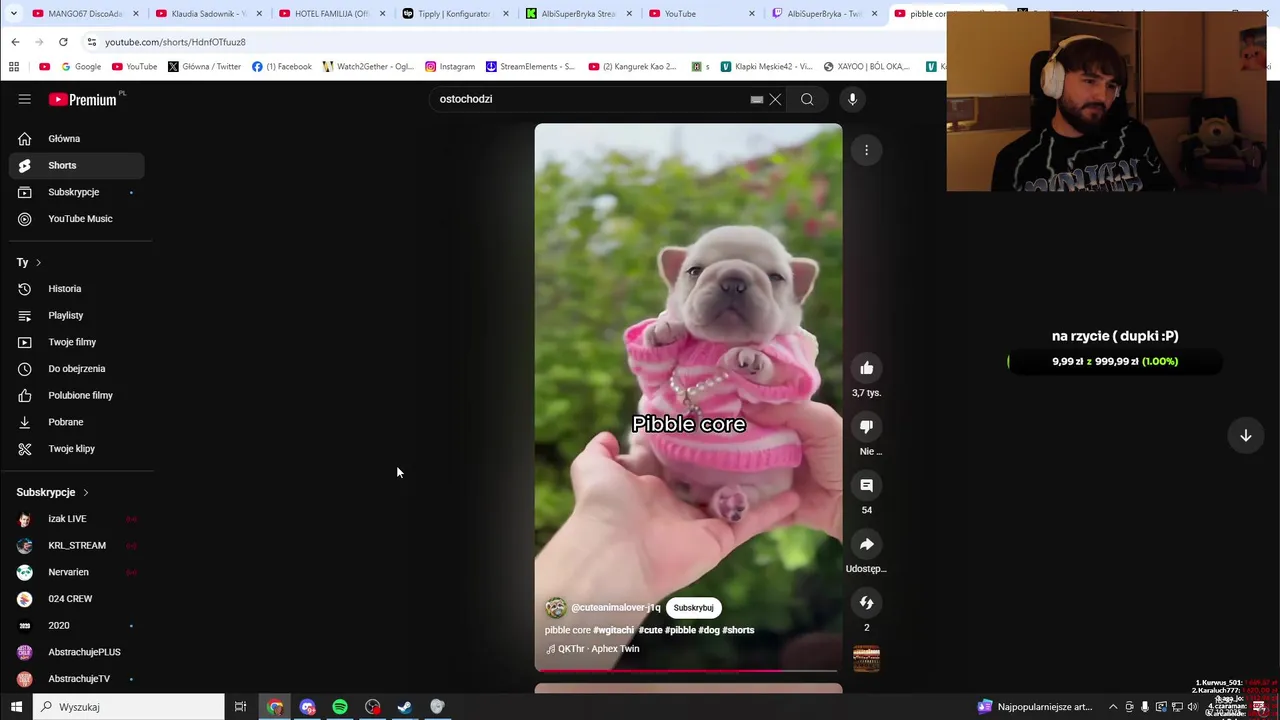
Task: Clear the search field with X
Action: (775, 99)
